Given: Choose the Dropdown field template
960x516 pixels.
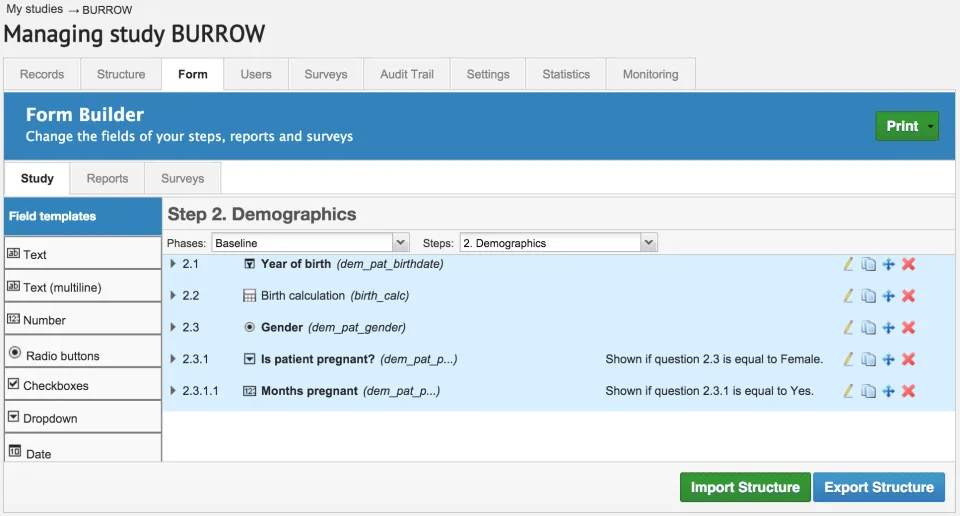Looking at the screenshot, I should tap(83, 417).
